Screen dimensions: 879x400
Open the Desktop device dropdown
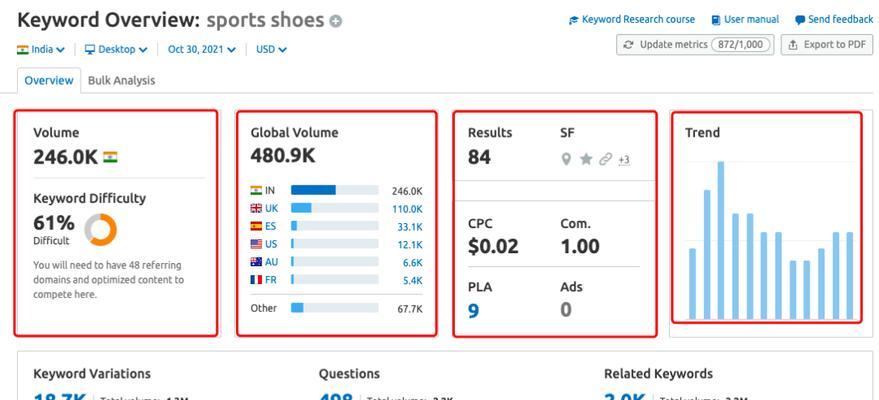pos(116,49)
